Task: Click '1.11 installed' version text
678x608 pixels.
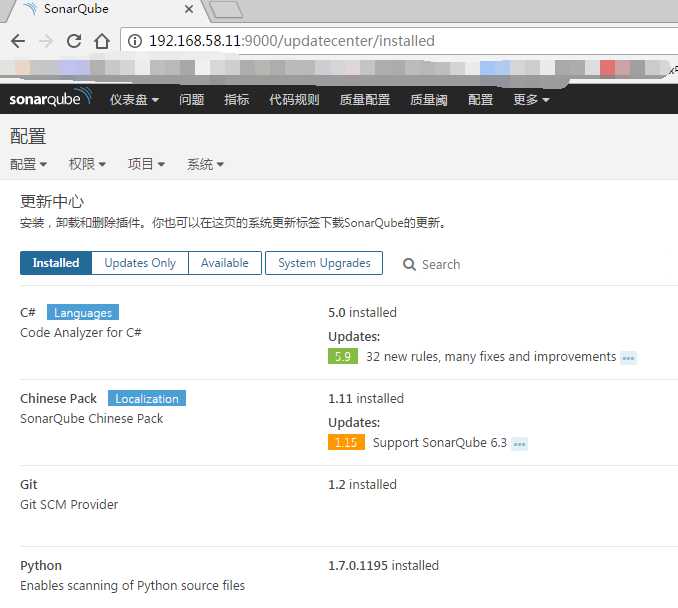Action: (x=366, y=398)
